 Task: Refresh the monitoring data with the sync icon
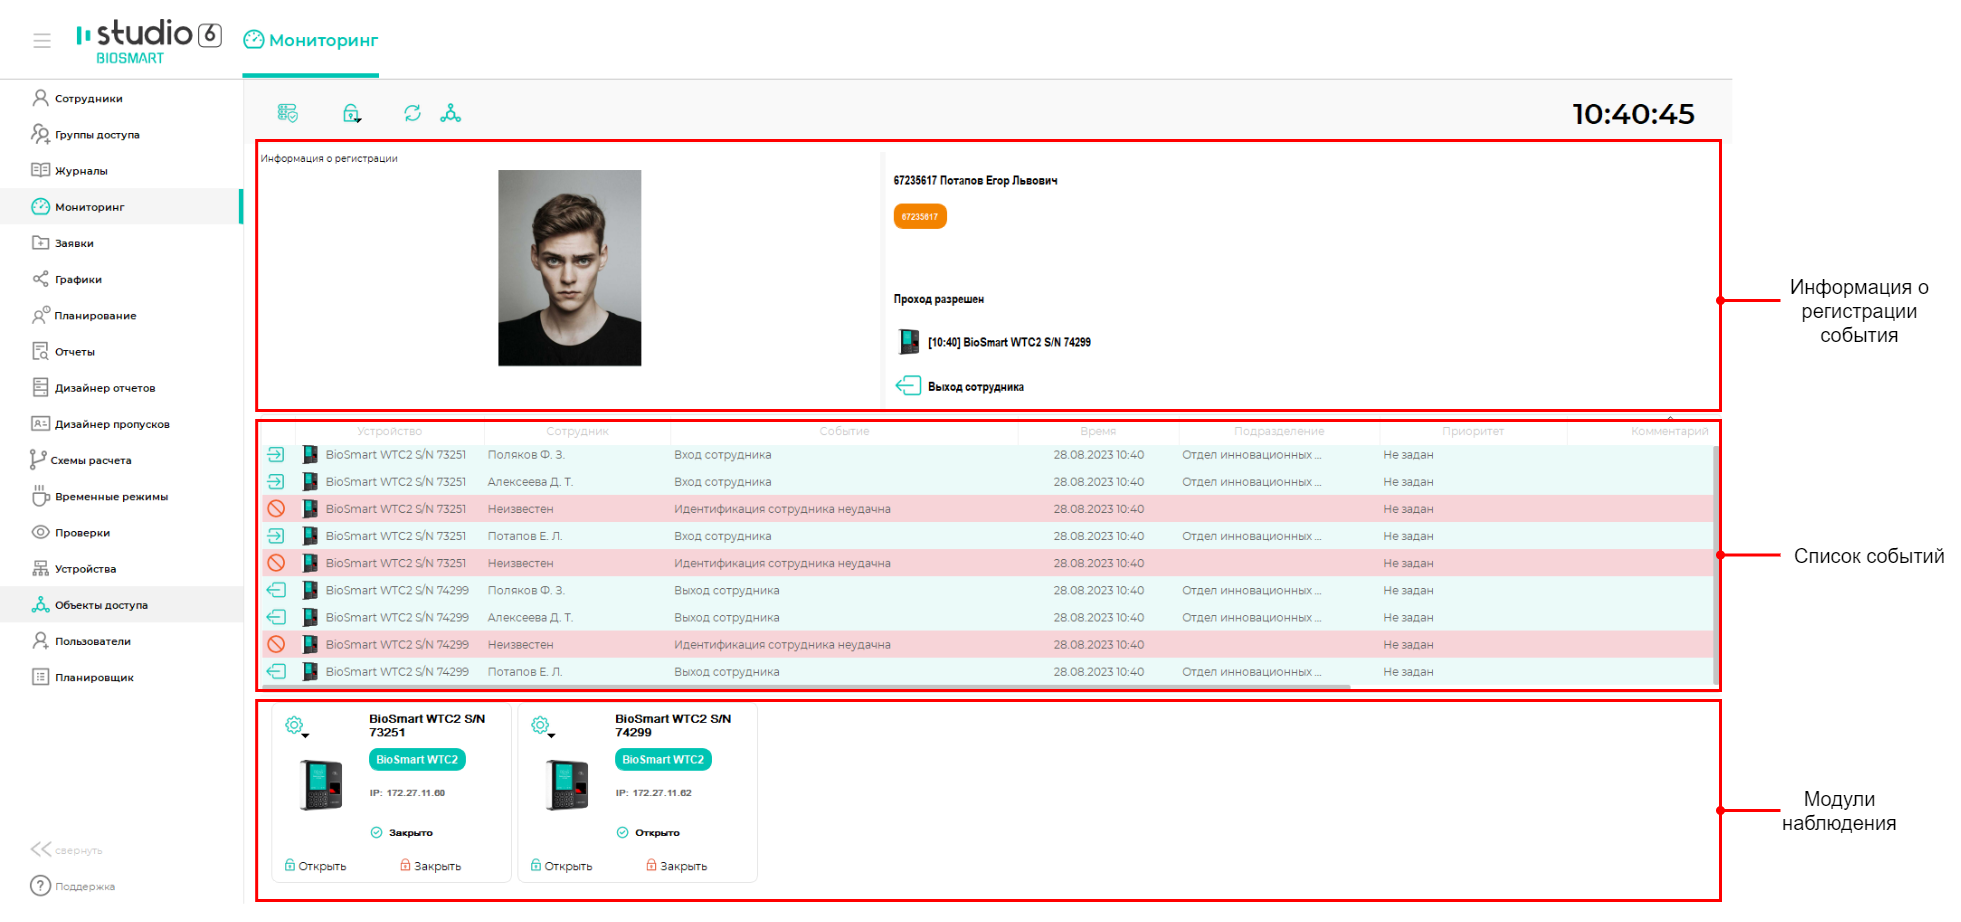point(412,113)
